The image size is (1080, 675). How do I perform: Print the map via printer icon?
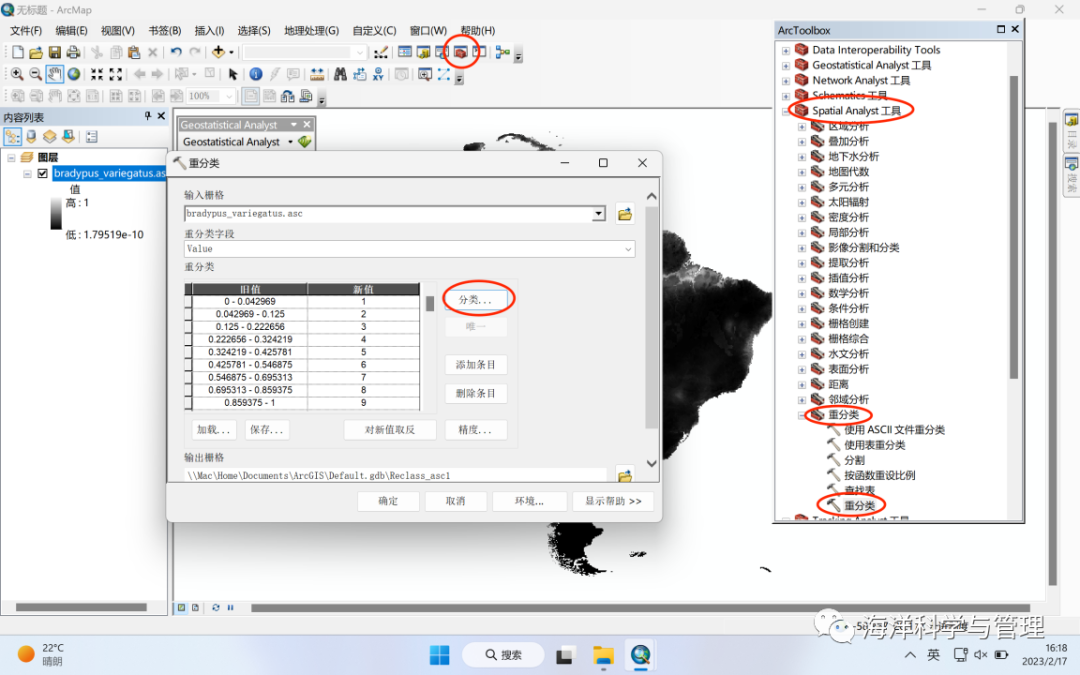73,52
